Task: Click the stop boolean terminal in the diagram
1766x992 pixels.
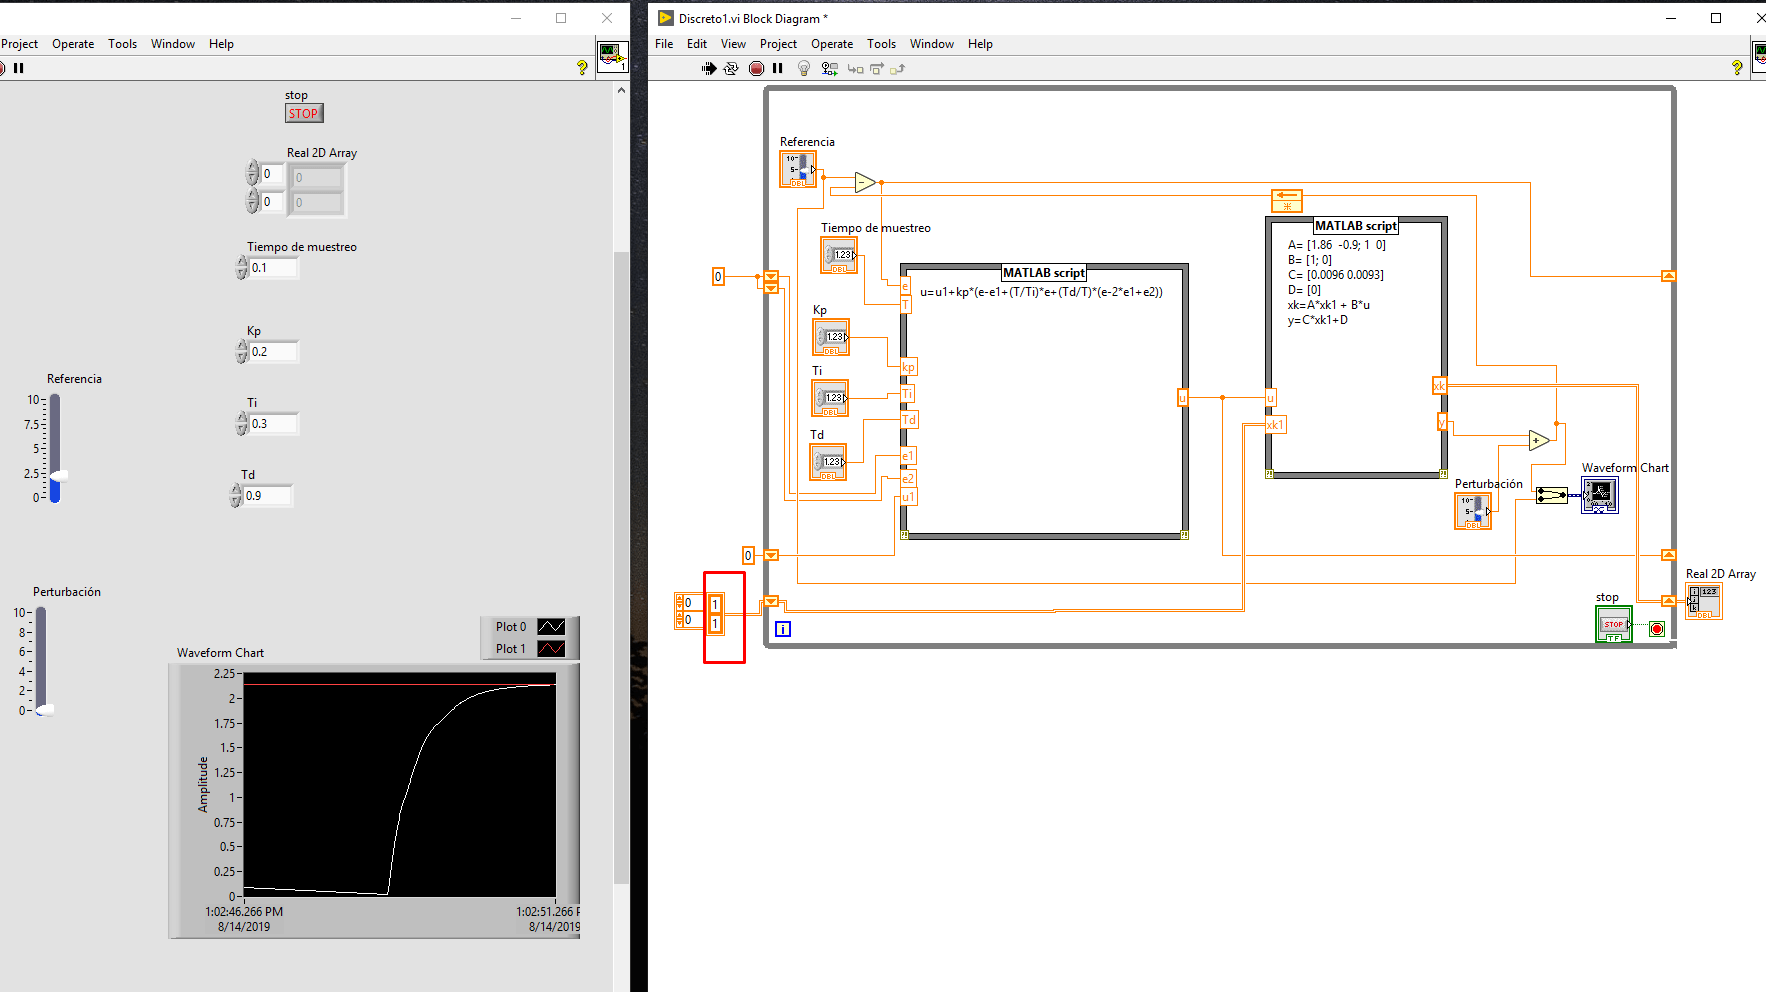Action: click(x=1613, y=624)
